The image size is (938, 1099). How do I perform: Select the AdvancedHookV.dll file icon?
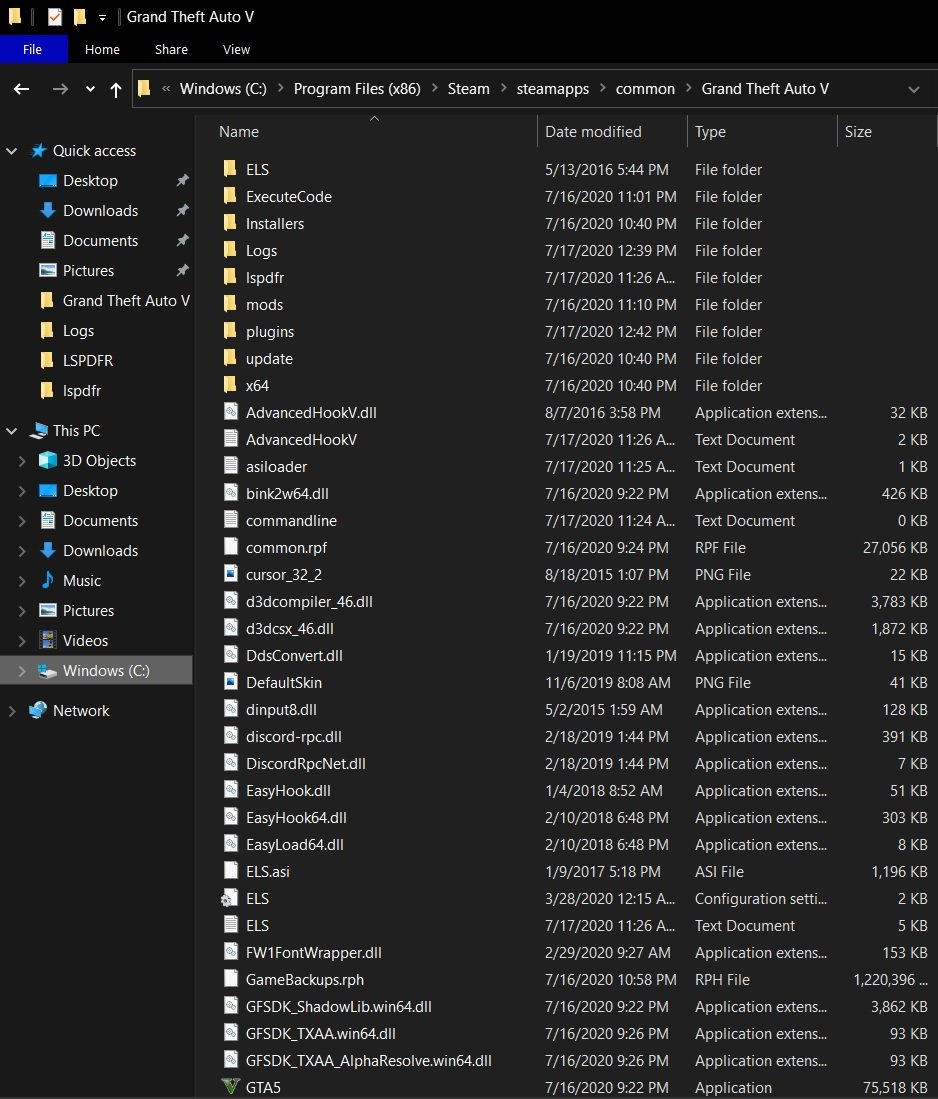pyautogui.click(x=231, y=411)
